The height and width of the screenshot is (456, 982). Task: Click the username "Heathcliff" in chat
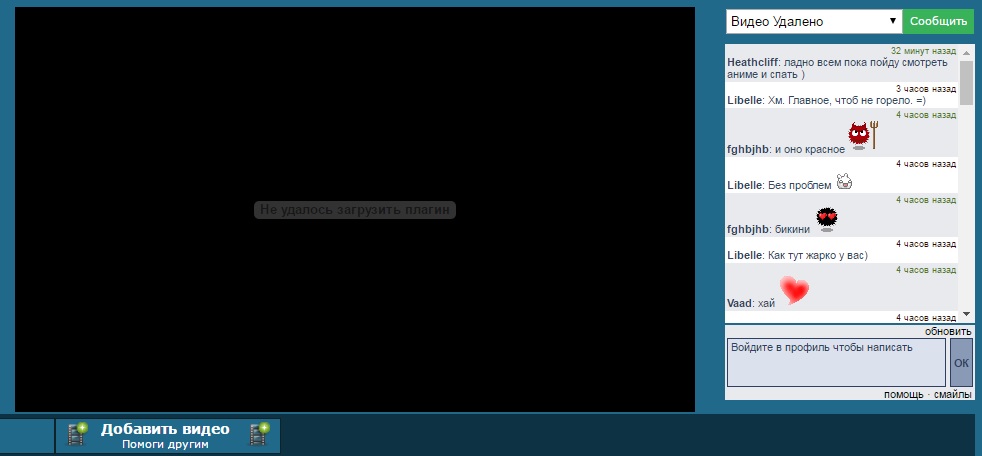pyautogui.click(x=752, y=63)
